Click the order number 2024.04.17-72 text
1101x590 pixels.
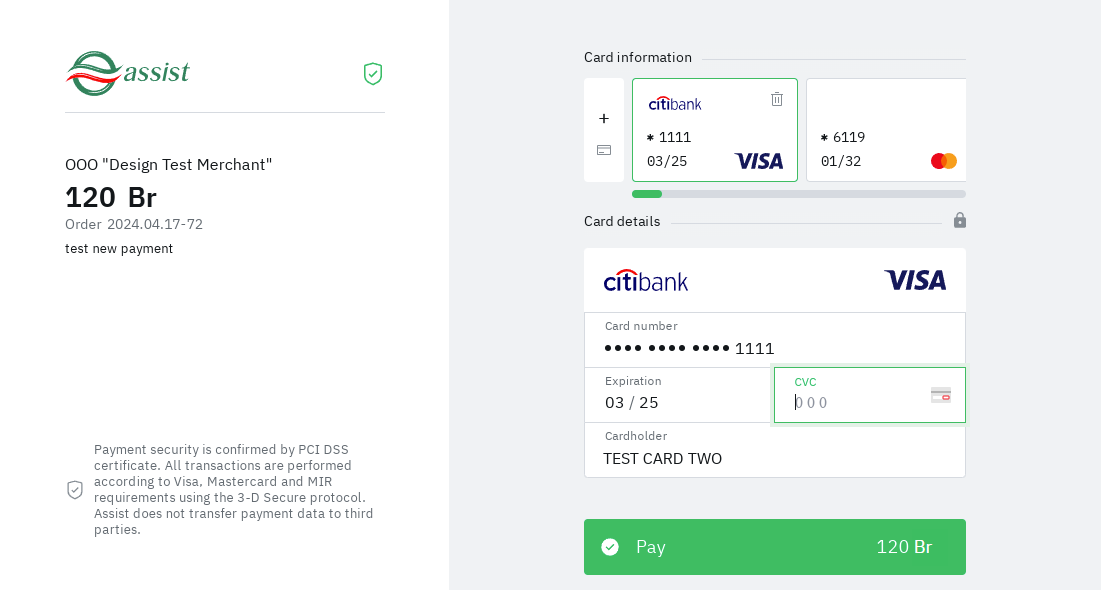[x=155, y=224]
